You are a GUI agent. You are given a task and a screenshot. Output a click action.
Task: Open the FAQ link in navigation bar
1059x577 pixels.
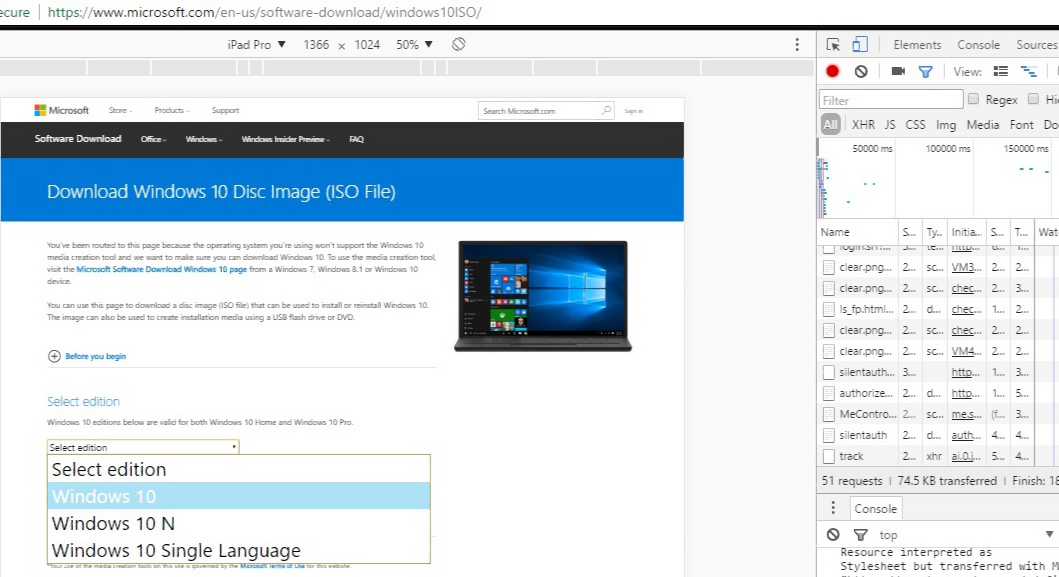coord(357,139)
